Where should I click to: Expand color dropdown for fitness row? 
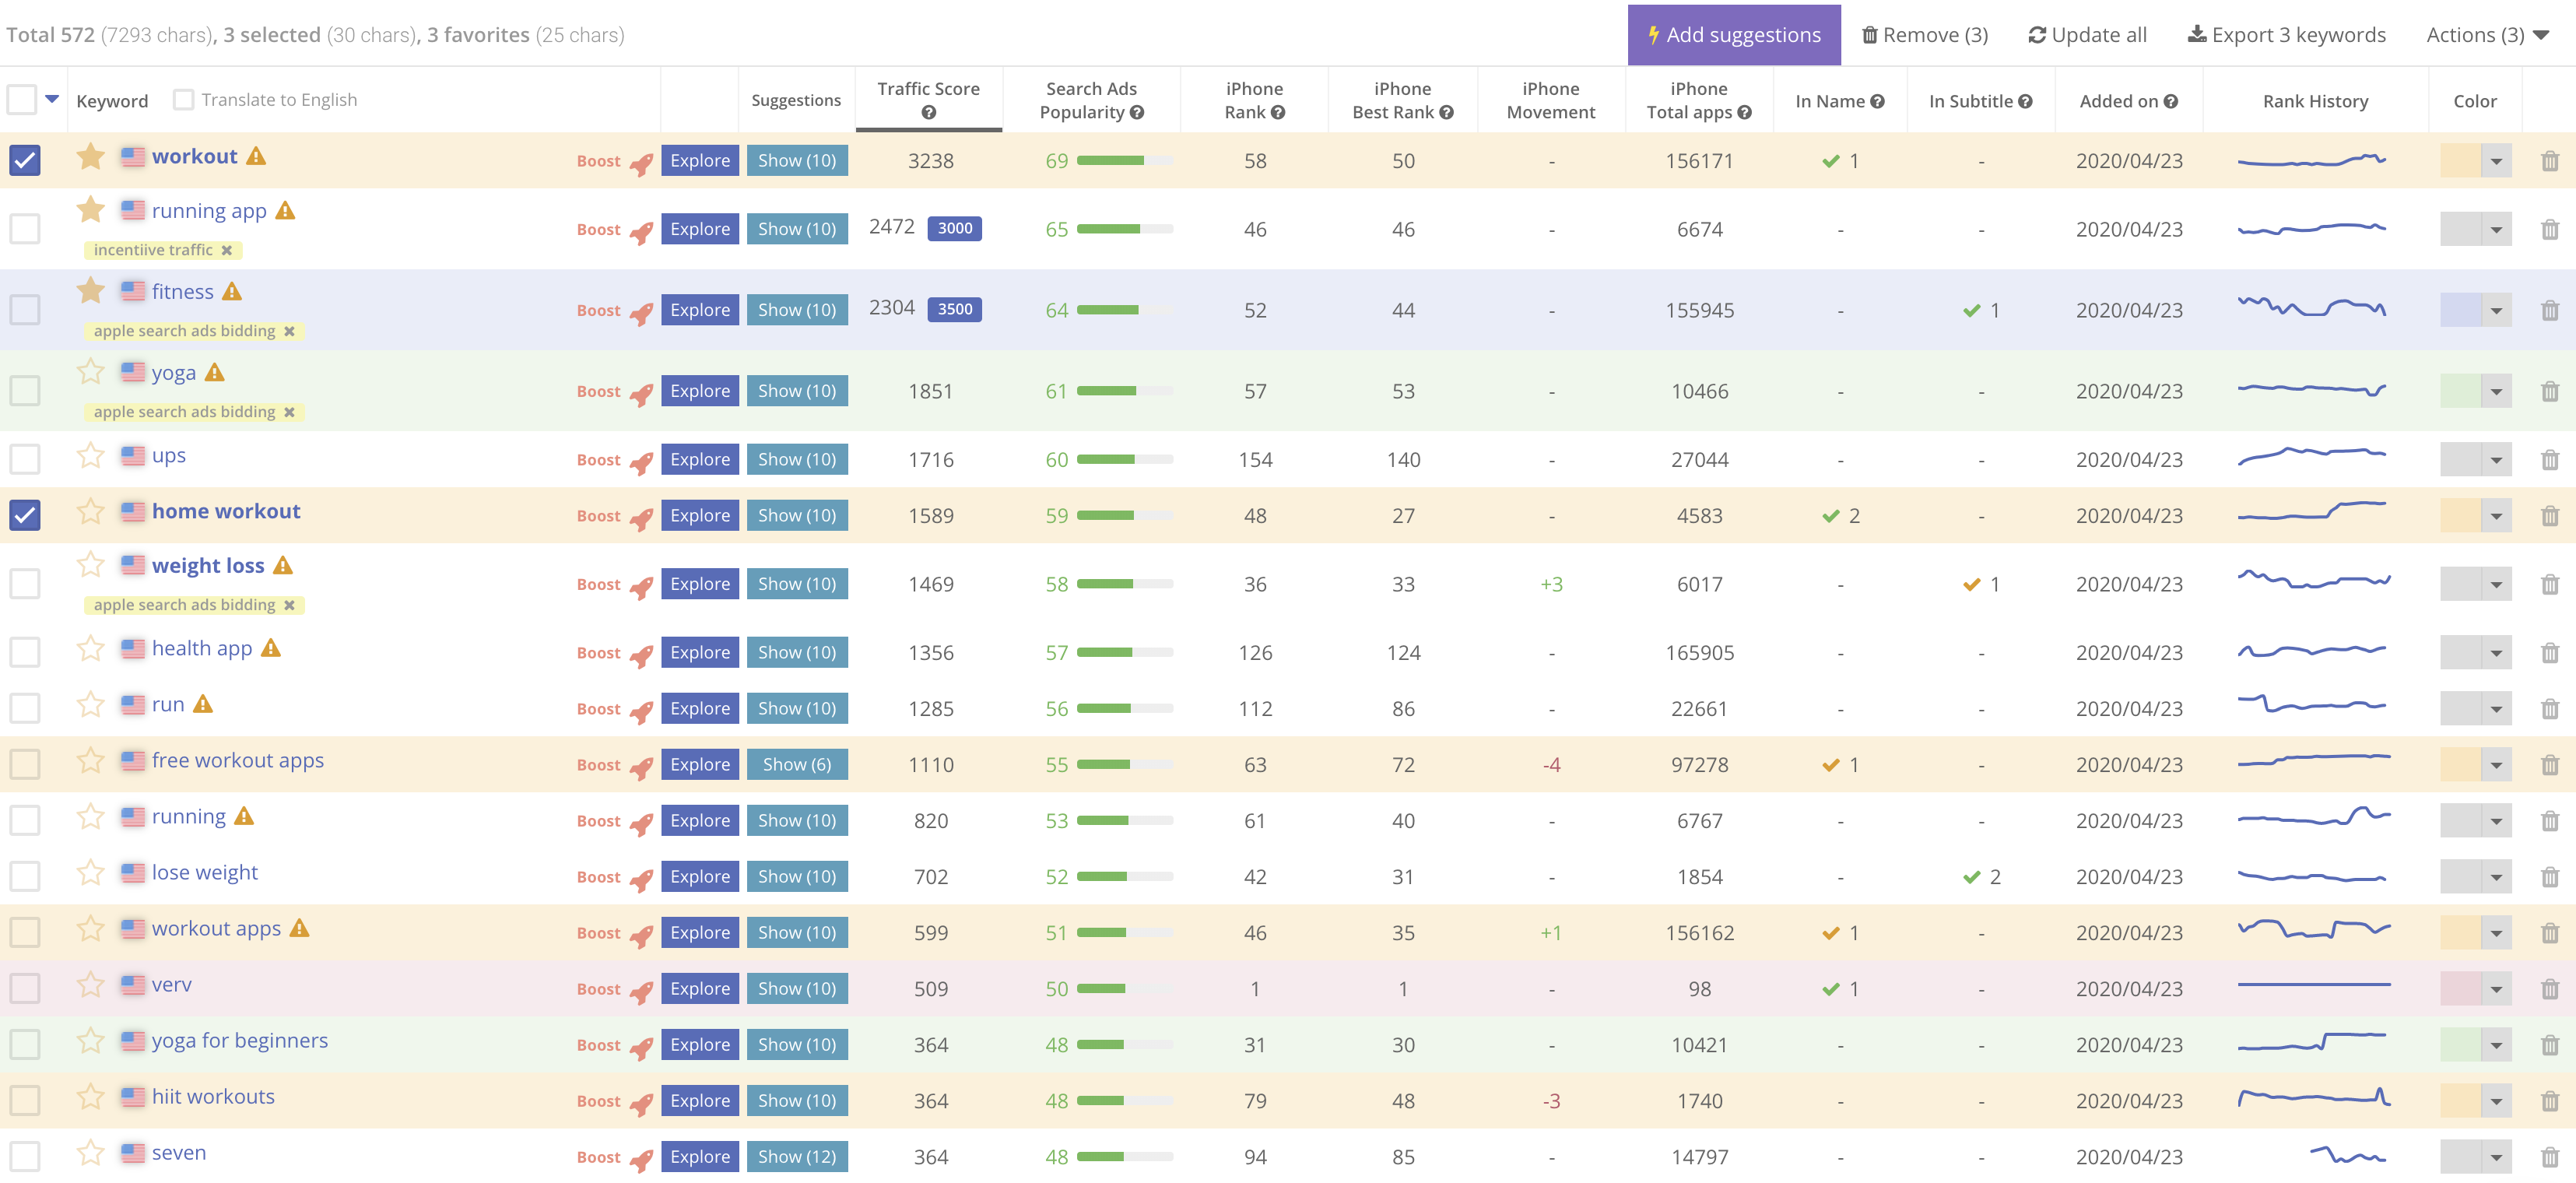tap(2496, 311)
